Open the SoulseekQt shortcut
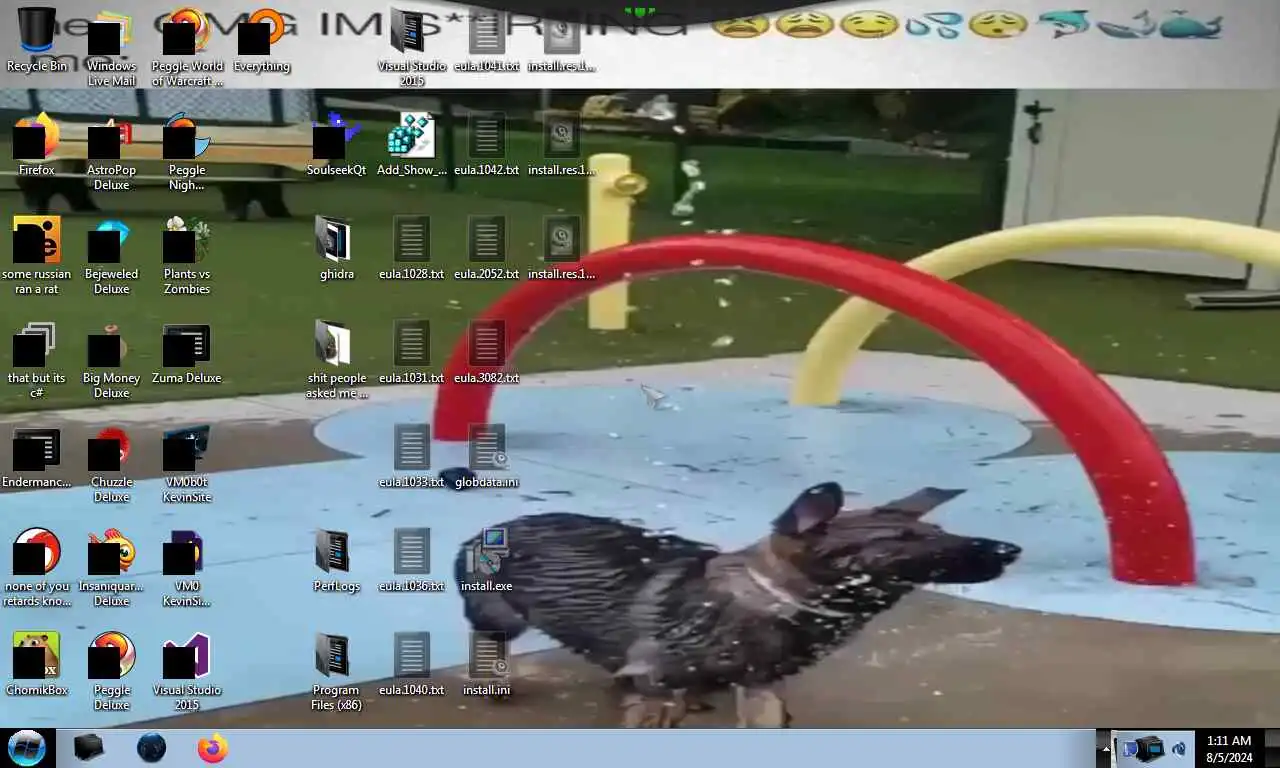 (x=336, y=144)
